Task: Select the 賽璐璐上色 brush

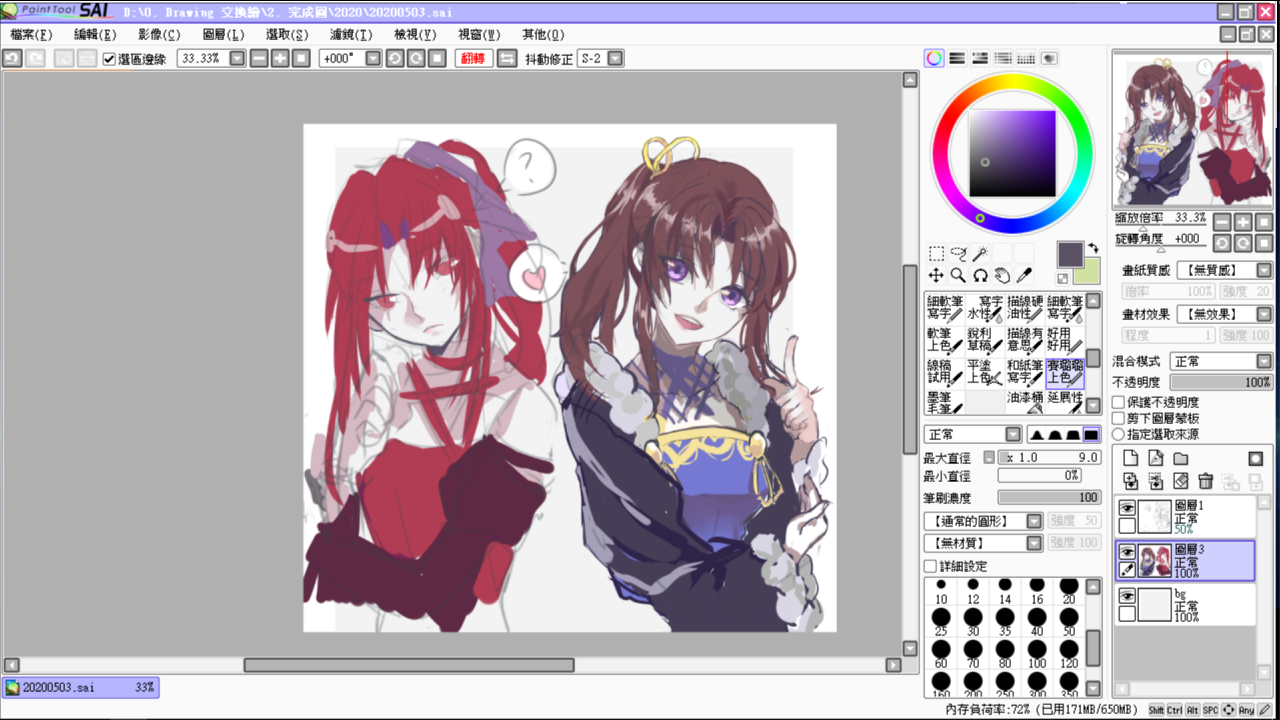Action: [x=1065, y=373]
